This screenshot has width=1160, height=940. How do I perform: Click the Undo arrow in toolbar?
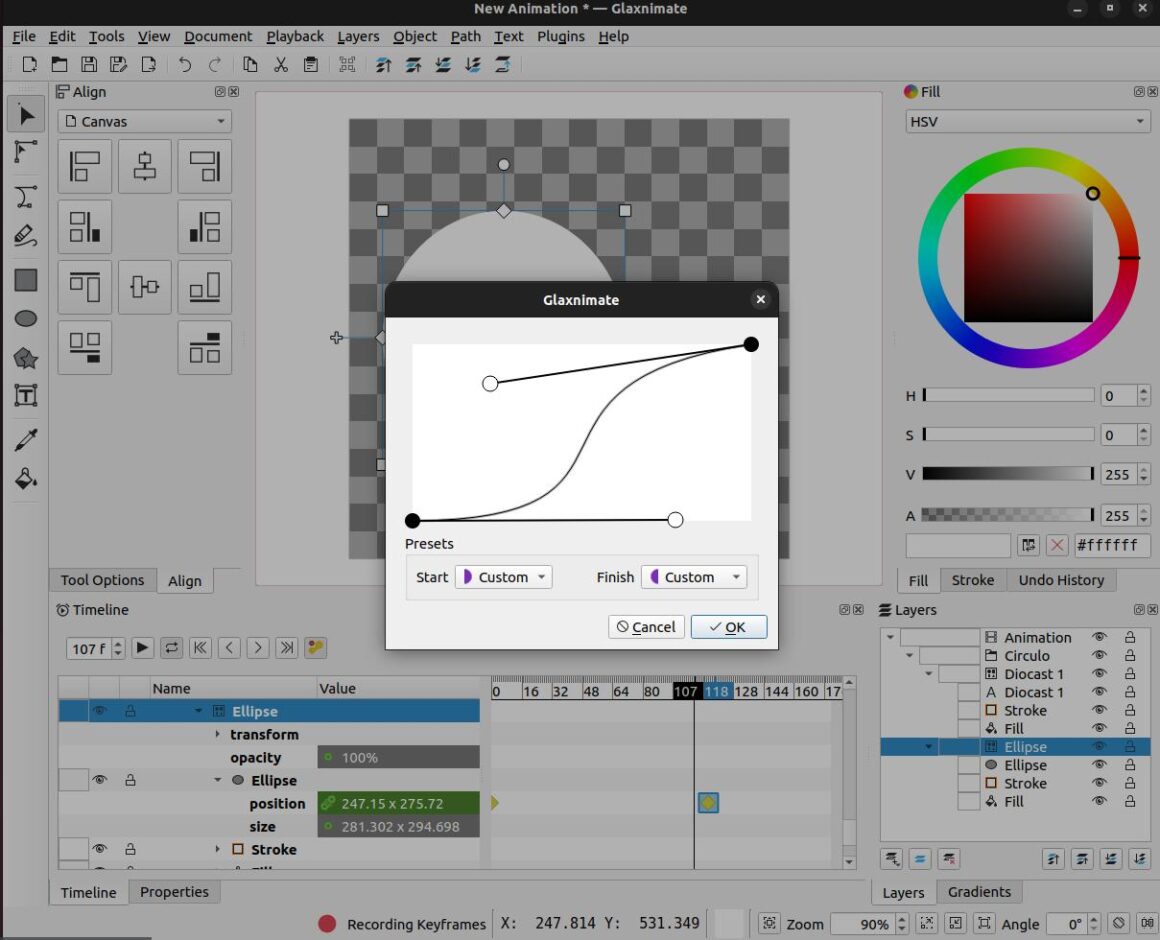pyautogui.click(x=185, y=65)
